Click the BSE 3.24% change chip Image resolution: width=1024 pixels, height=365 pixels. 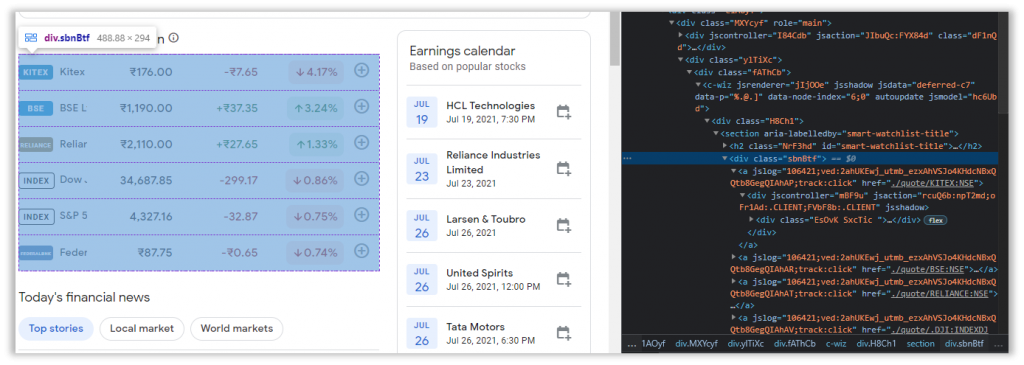[x=316, y=108]
